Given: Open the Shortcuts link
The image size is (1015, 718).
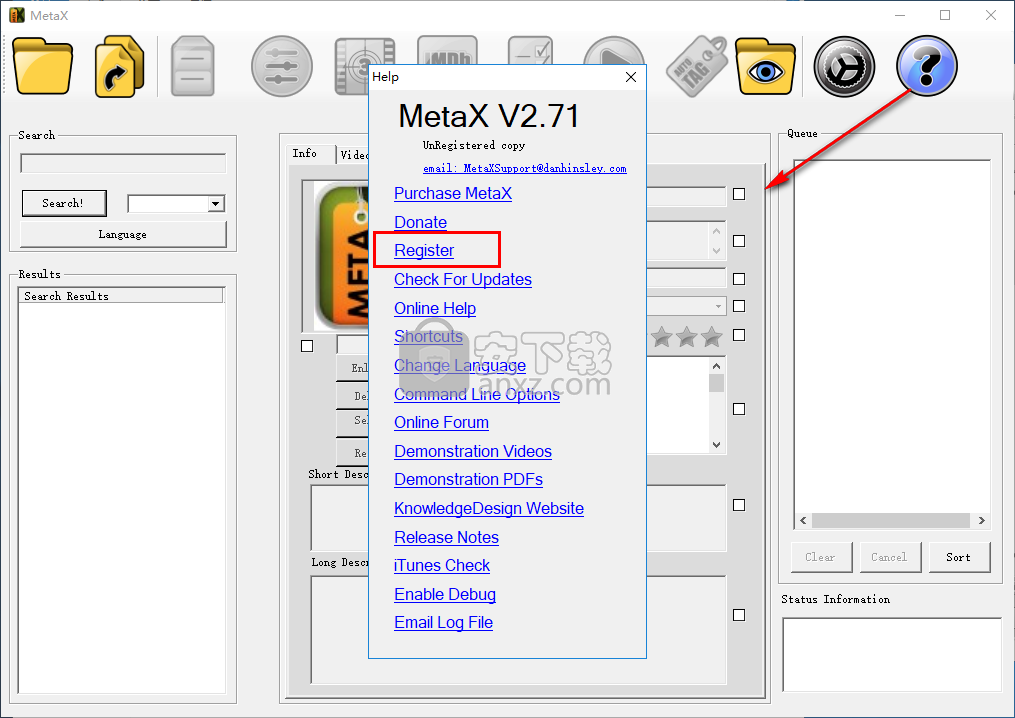Looking at the screenshot, I should coord(429,337).
